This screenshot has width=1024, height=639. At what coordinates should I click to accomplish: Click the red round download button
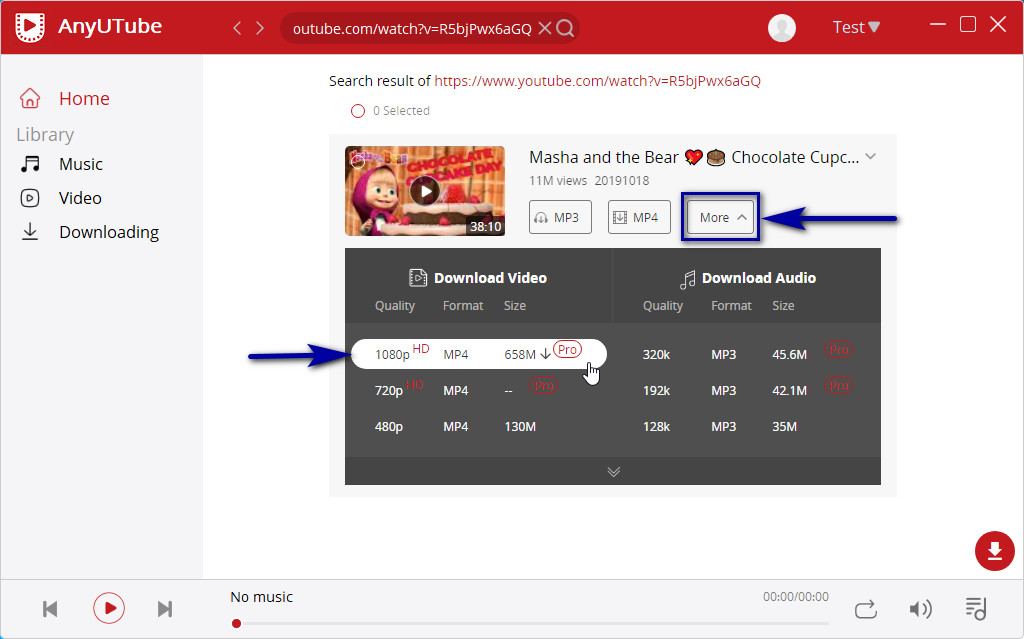pos(995,551)
